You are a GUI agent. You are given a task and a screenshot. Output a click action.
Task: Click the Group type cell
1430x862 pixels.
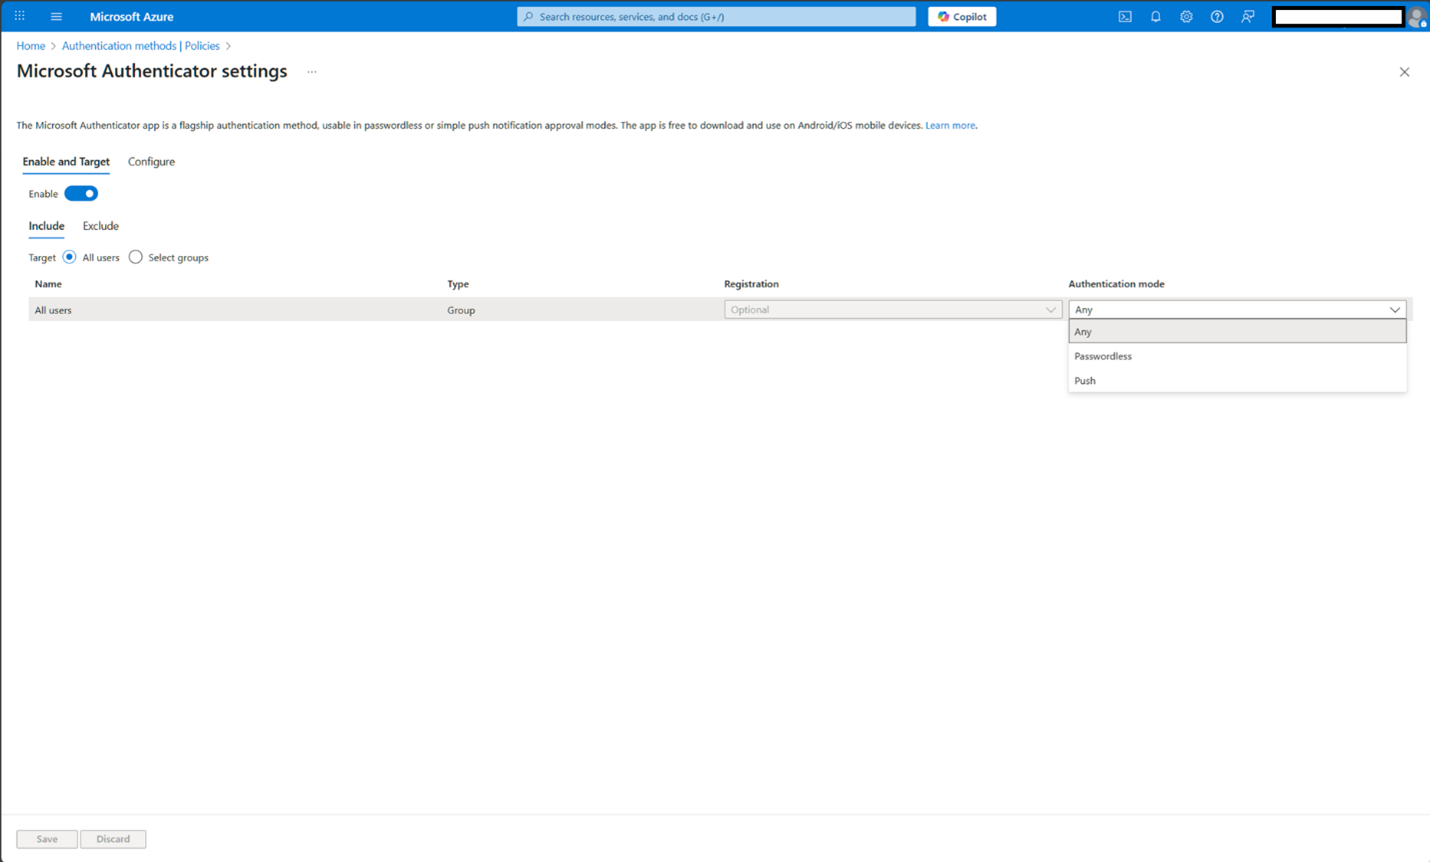pos(461,310)
